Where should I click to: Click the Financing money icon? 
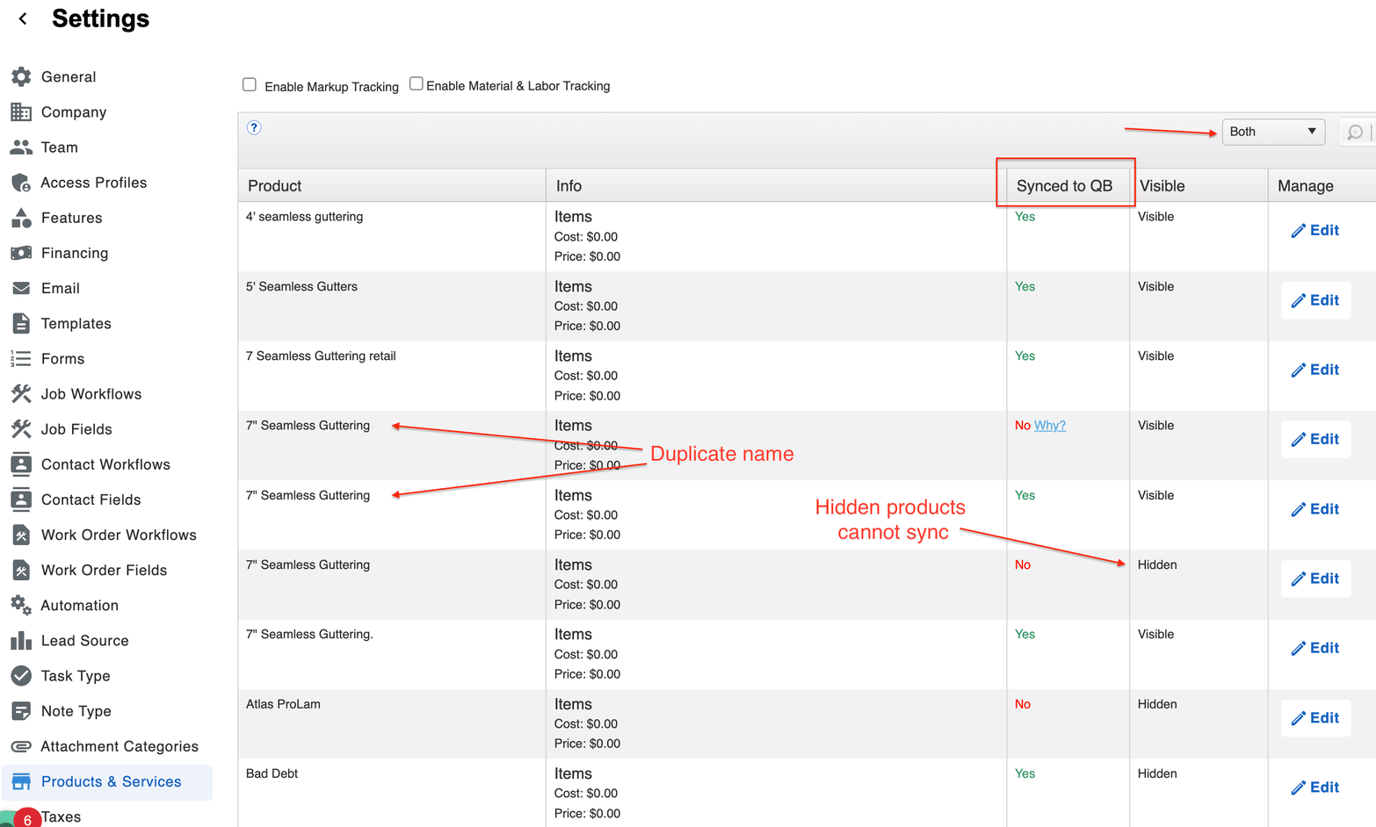pyautogui.click(x=21, y=253)
